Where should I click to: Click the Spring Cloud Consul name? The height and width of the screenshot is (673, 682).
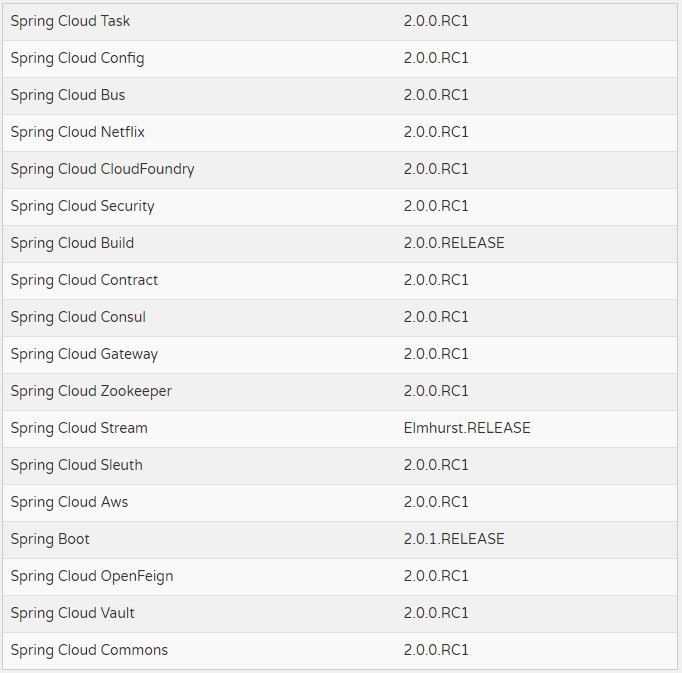coord(78,317)
